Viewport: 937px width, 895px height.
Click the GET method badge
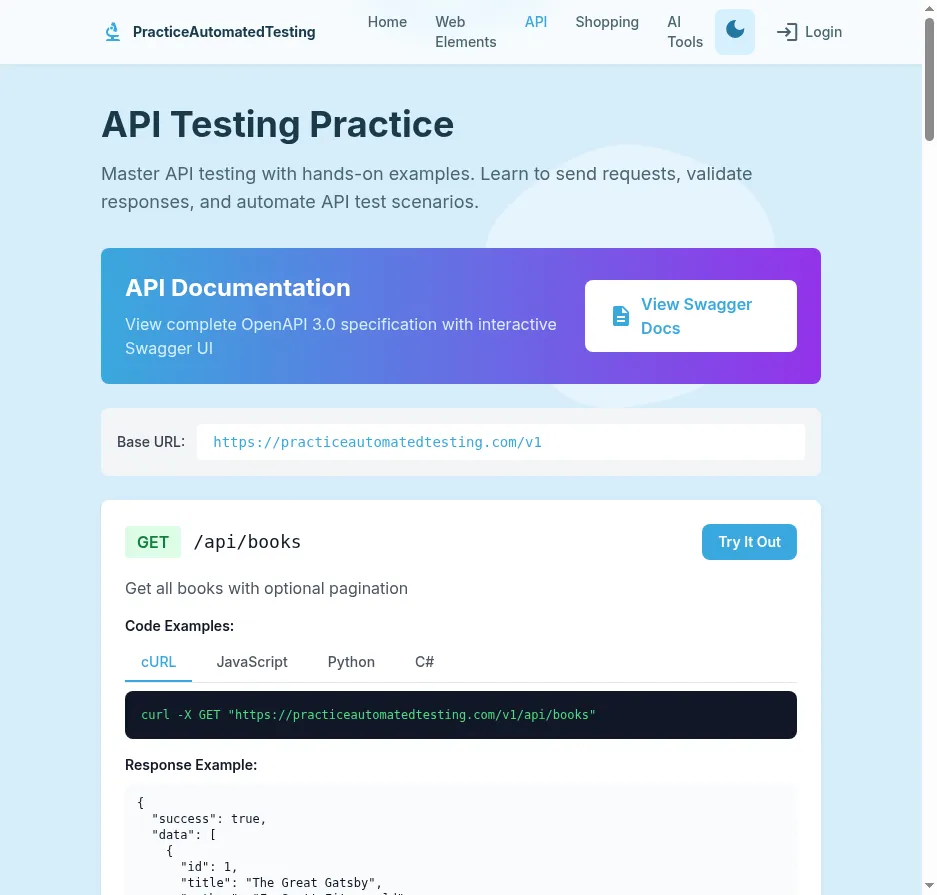152,541
